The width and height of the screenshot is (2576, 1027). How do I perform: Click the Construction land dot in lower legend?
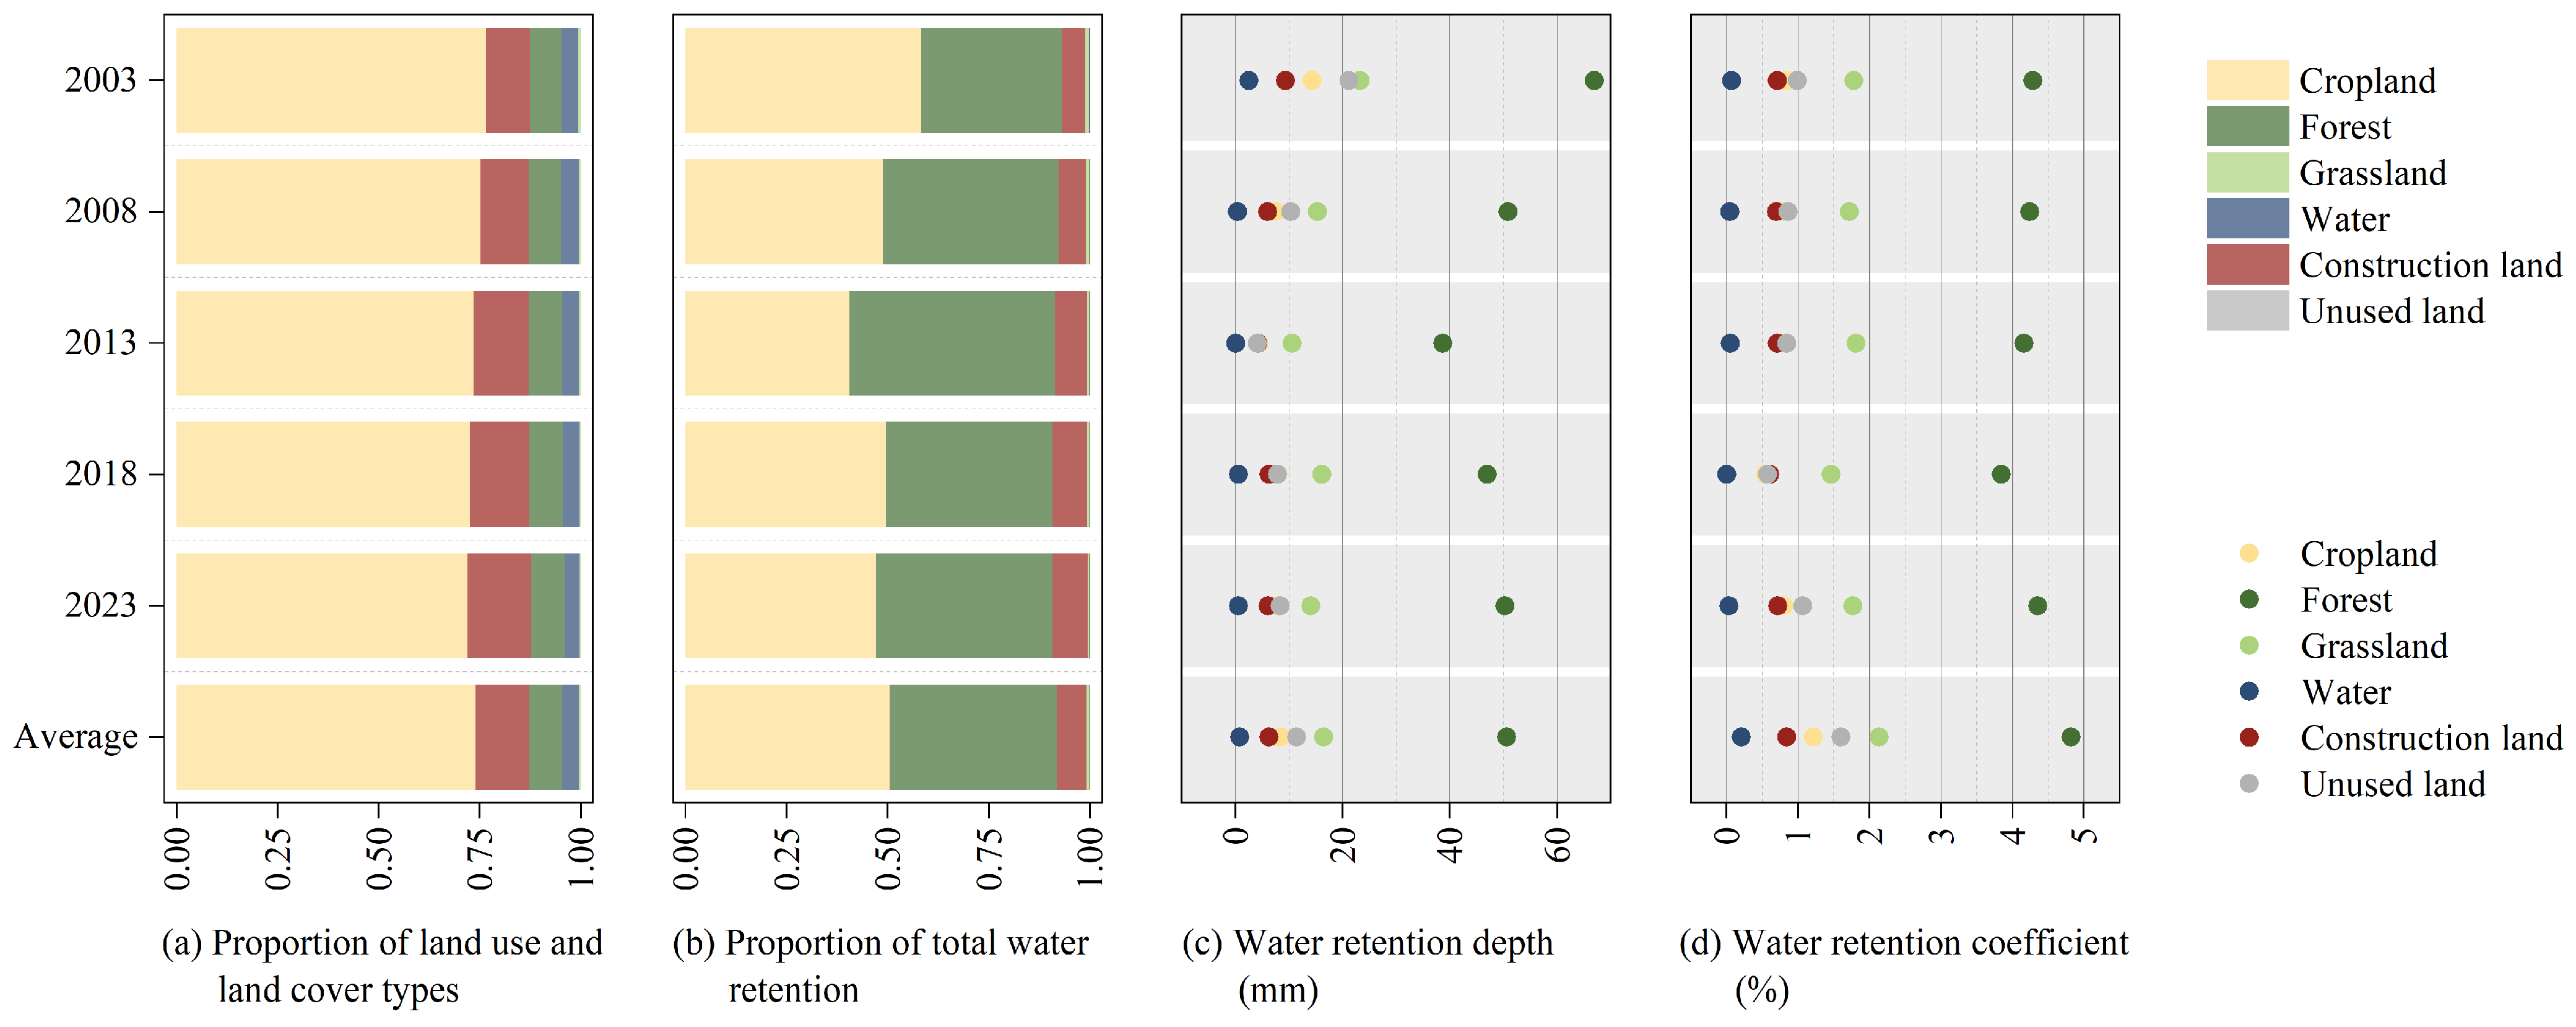[2249, 737]
